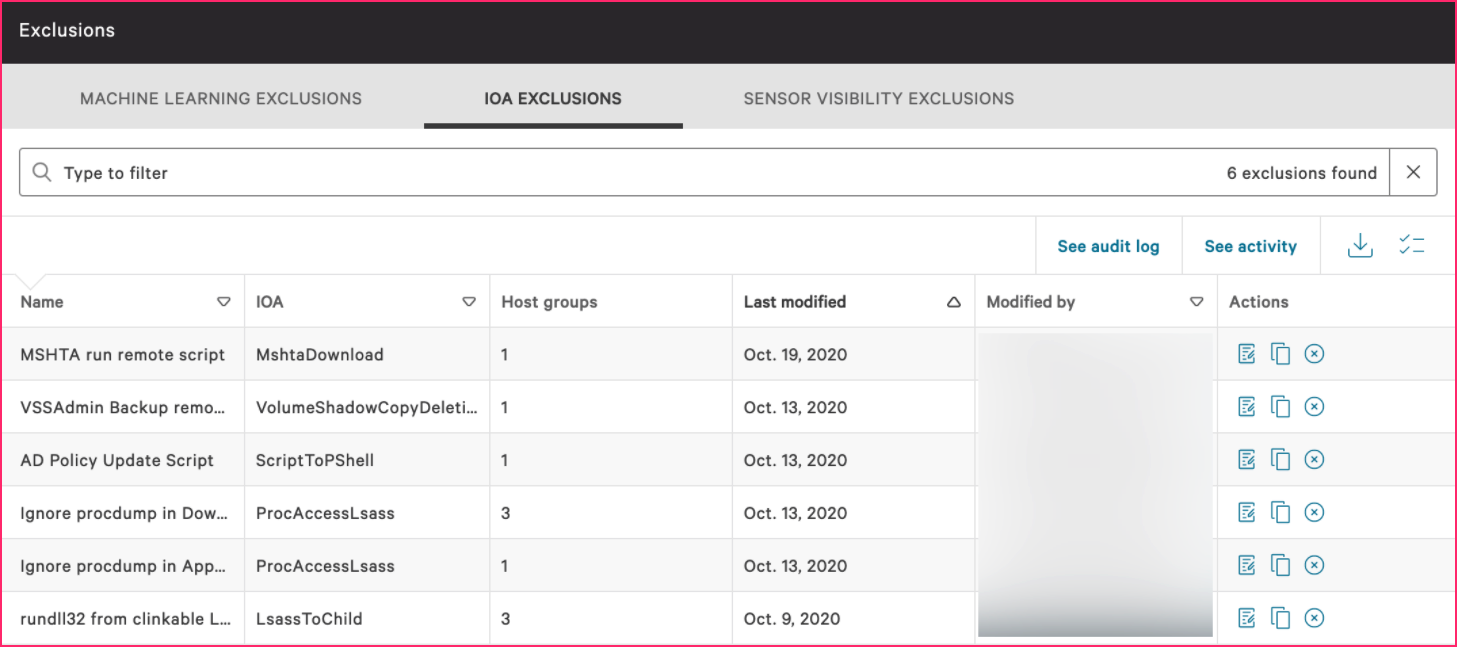Duplicate the AD Policy Update Script exclusion
1457x647 pixels.
click(1281, 460)
